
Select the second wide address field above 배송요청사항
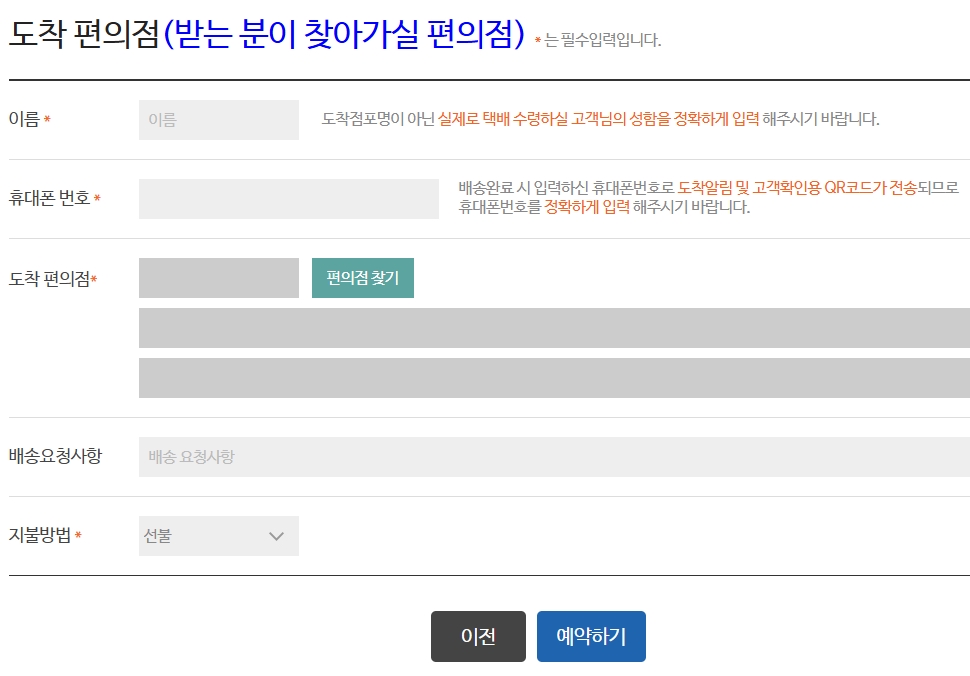click(x=554, y=378)
